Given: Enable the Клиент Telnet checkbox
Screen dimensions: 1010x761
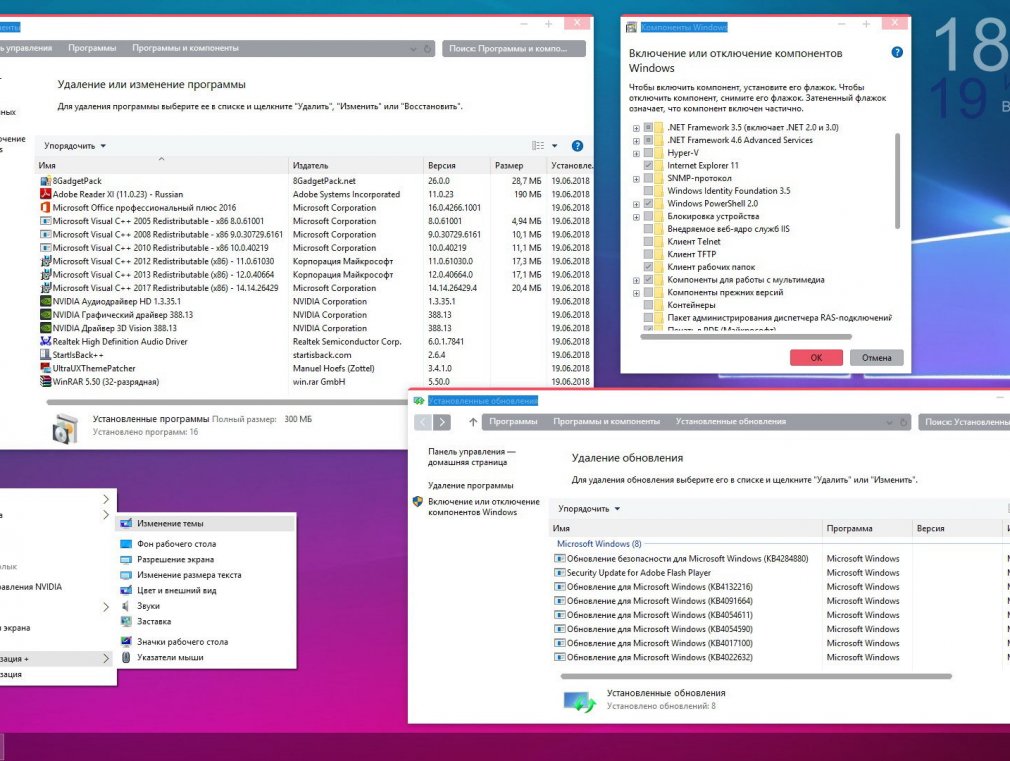Looking at the screenshot, I should [x=649, y=242].
